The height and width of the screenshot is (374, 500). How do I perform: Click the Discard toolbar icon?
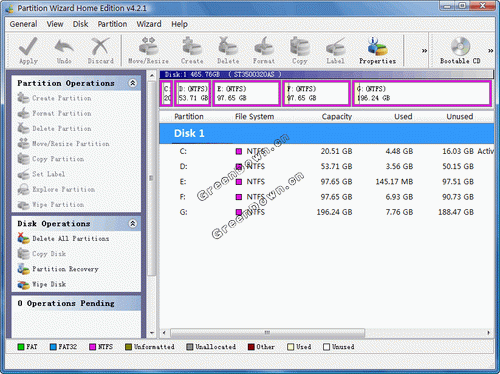[x=100, y=50]
